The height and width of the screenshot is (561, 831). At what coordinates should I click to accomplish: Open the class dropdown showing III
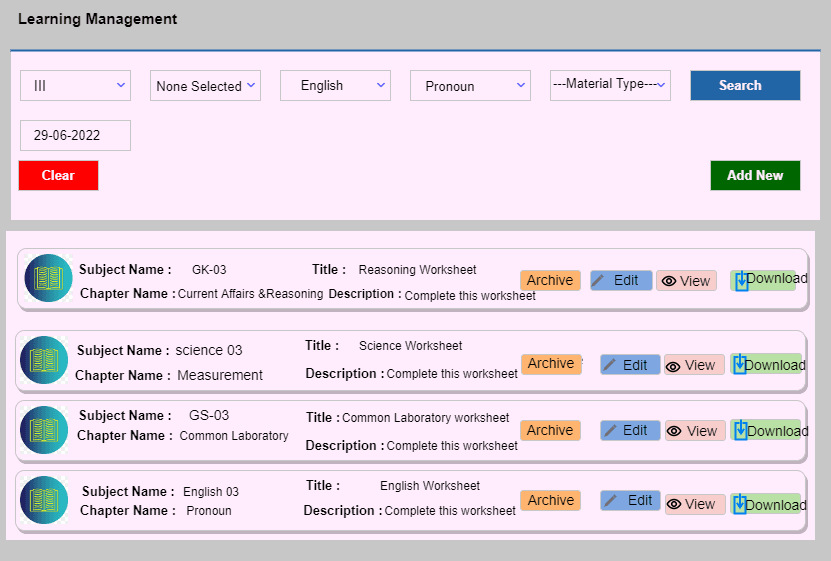click(x=75, y=85)
